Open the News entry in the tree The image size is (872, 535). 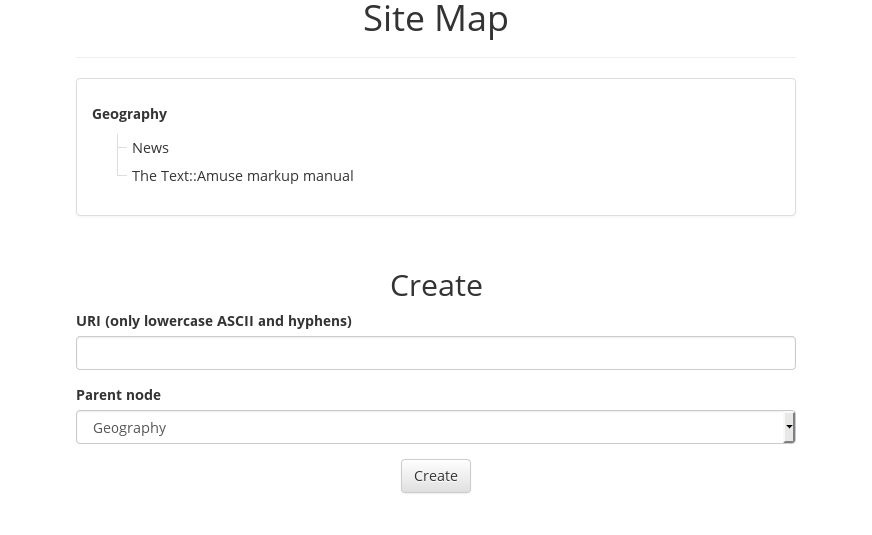[x=150, y=148]
